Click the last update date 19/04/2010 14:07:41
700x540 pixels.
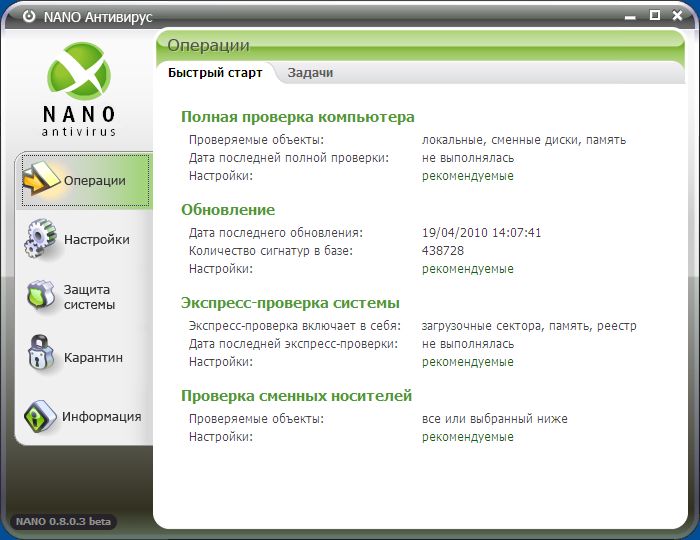point(481,233)
